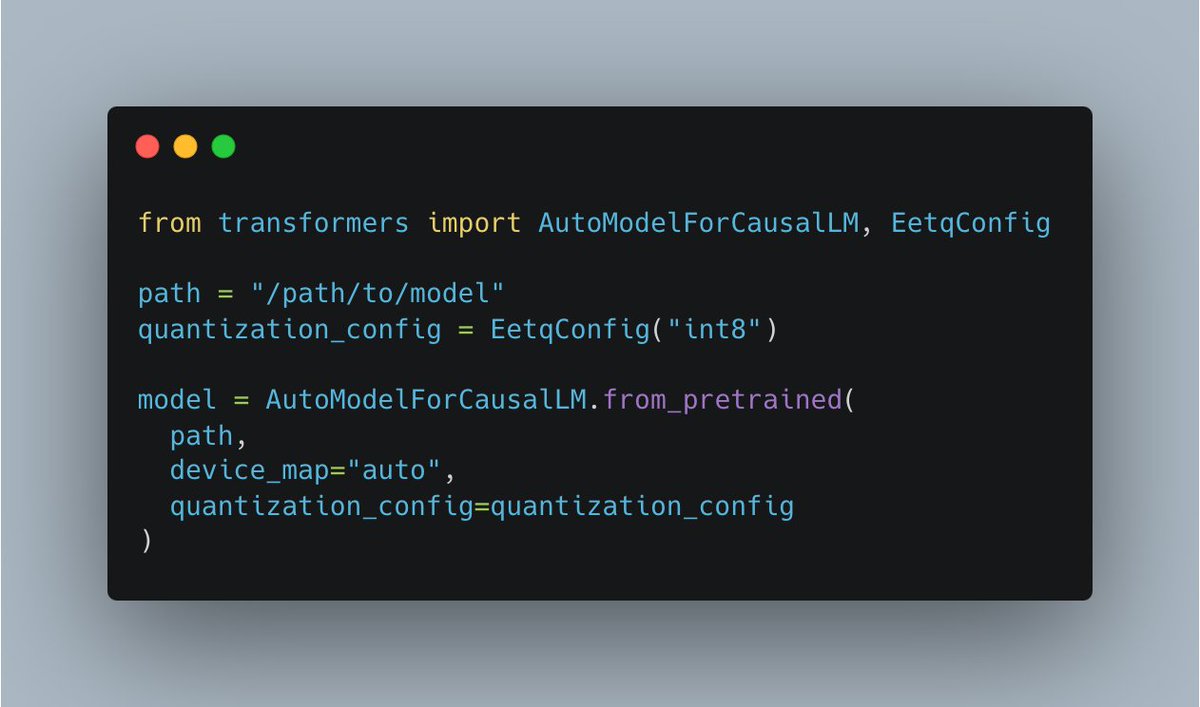Click the 'device_map' keyword argument
1200x707 pixels.
249,471
